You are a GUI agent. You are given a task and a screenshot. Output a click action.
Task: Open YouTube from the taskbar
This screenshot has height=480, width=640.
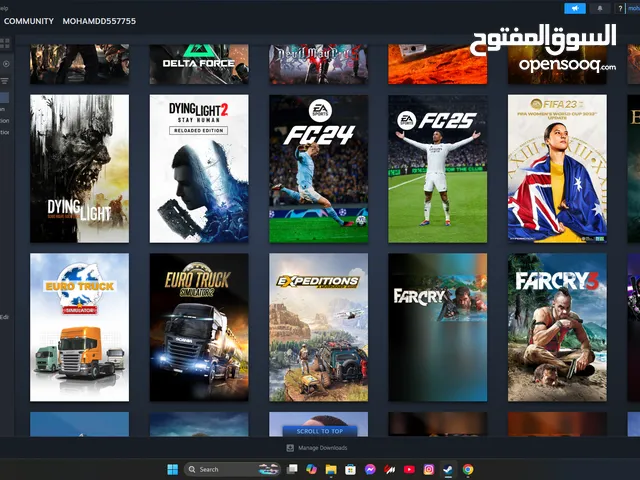pyautogui.click(x=409, y=469)
